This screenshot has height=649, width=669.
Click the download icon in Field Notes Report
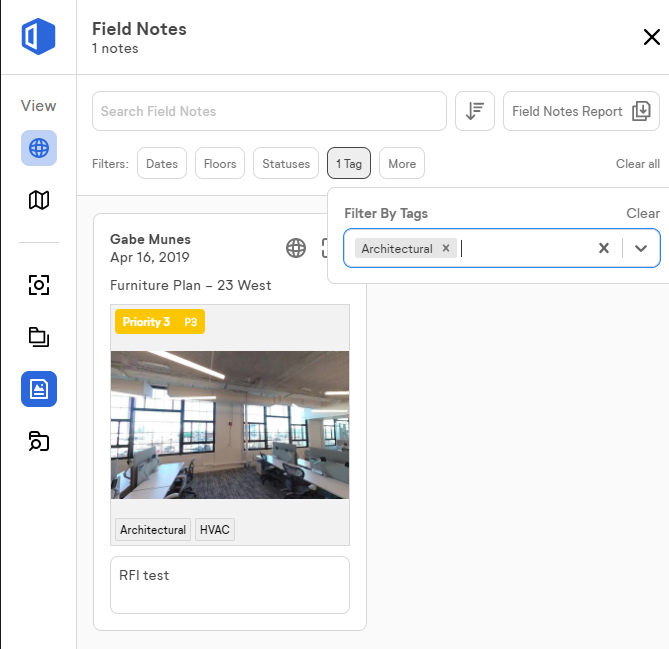click(x=641, y=111)
